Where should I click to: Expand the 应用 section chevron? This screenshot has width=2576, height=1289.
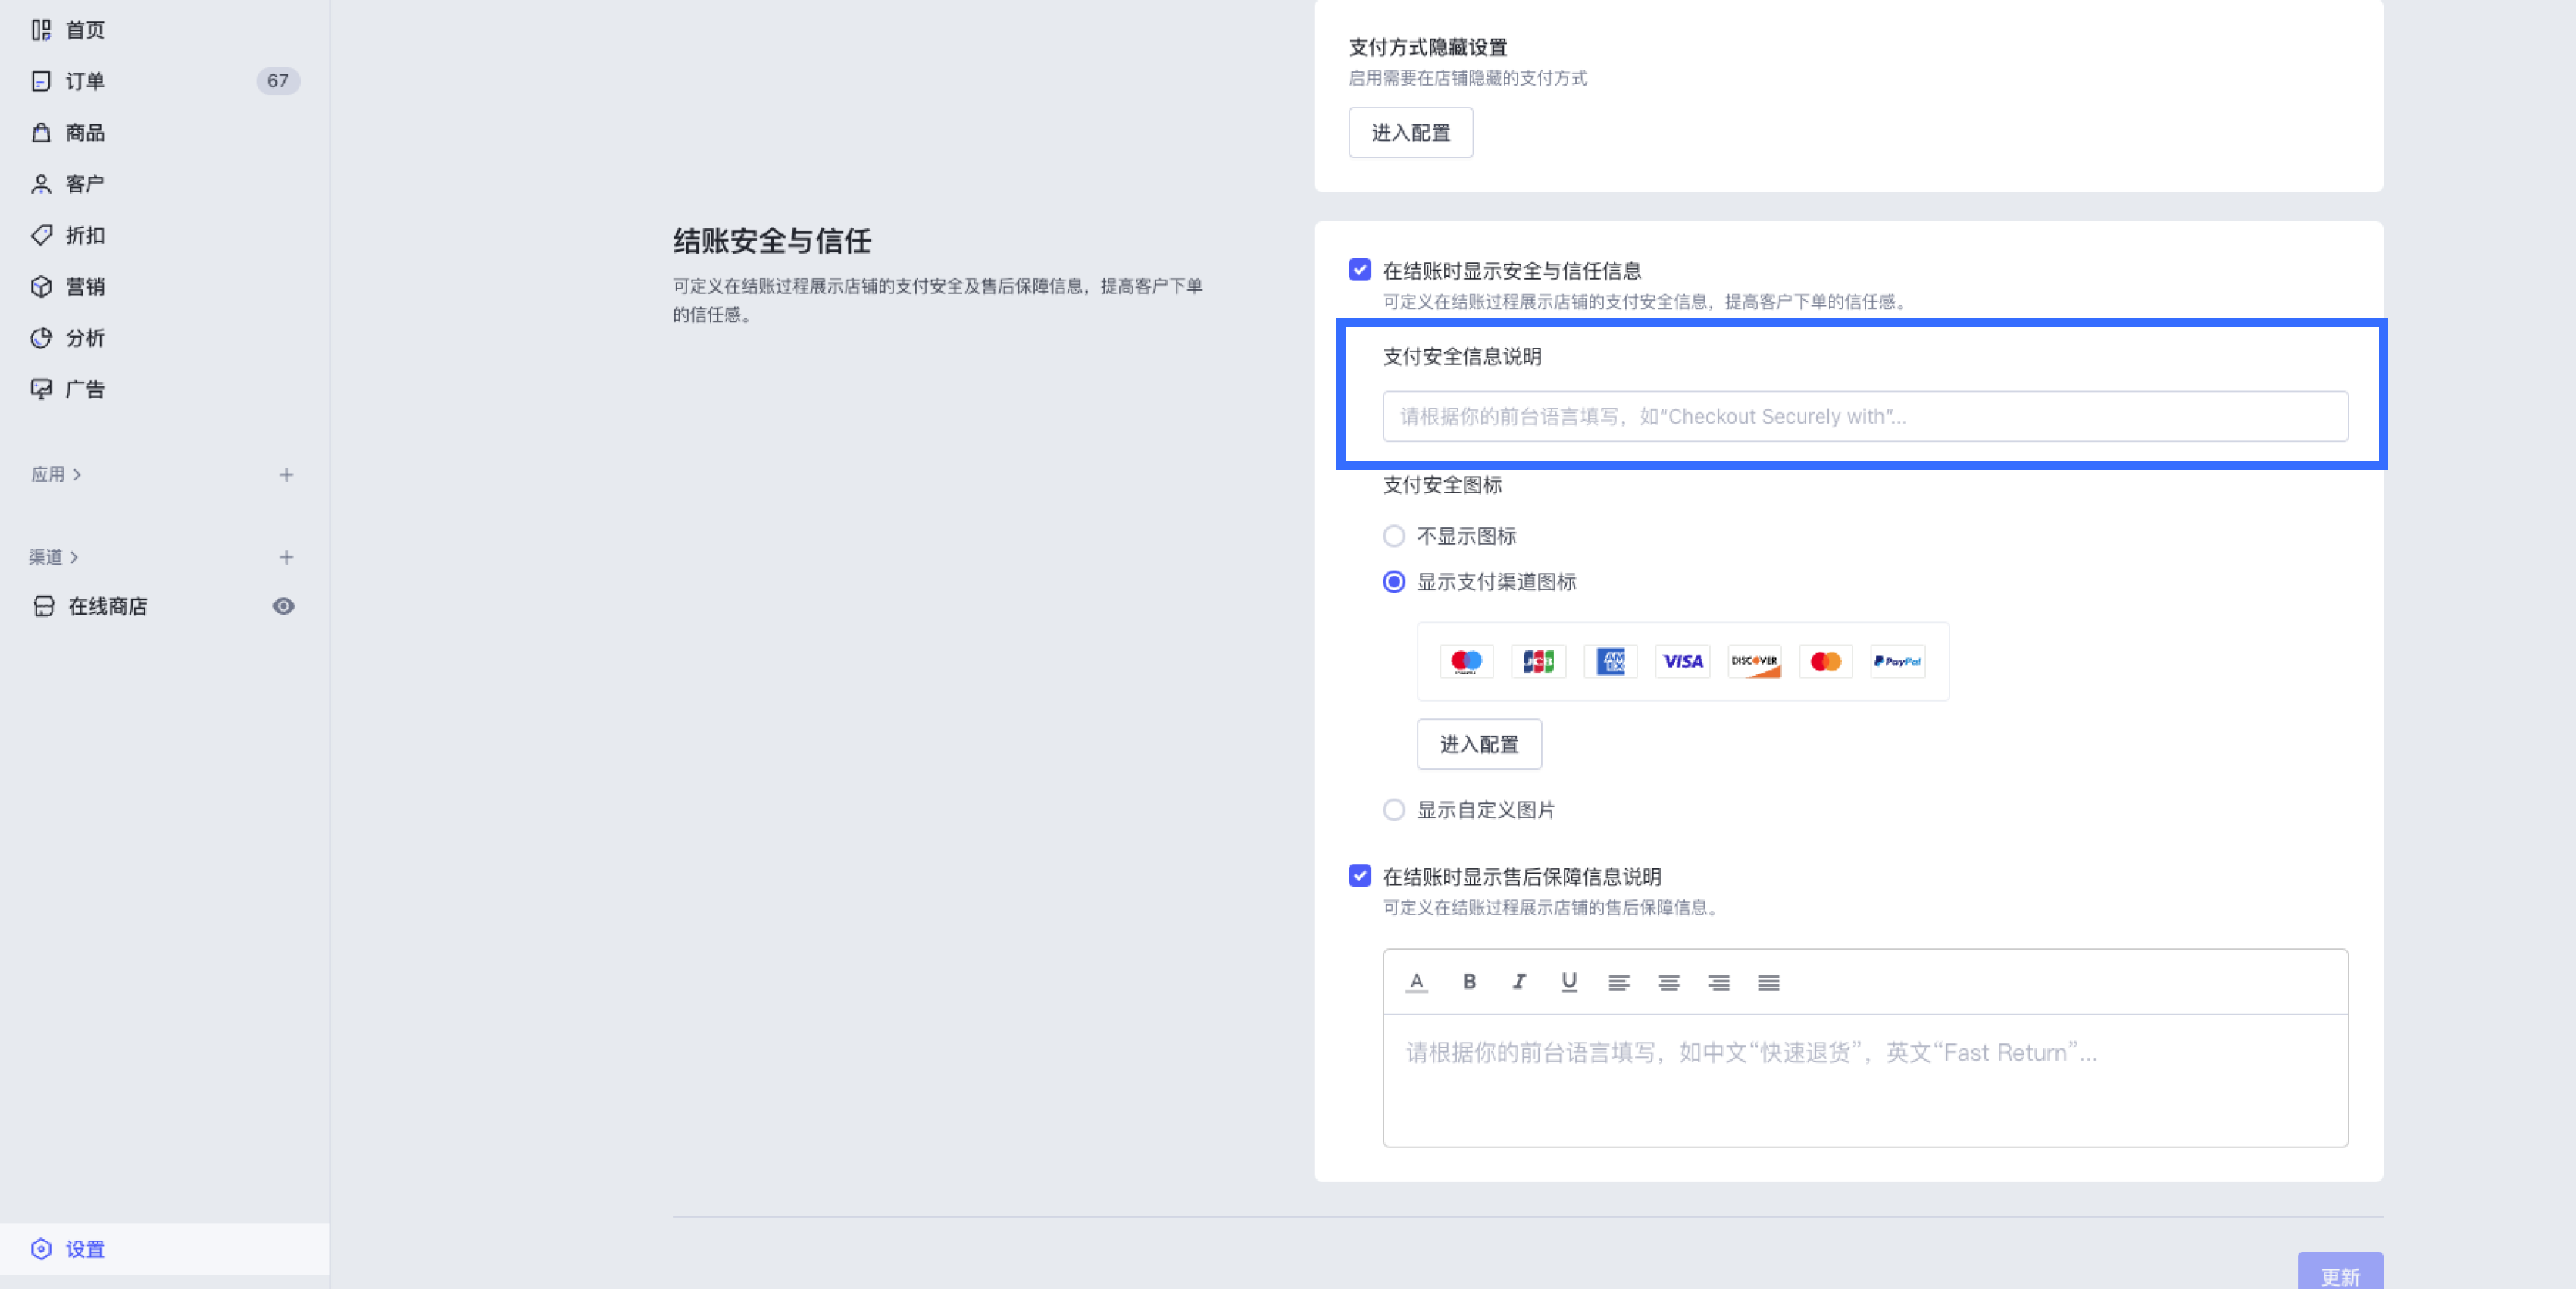coord(77,474)
